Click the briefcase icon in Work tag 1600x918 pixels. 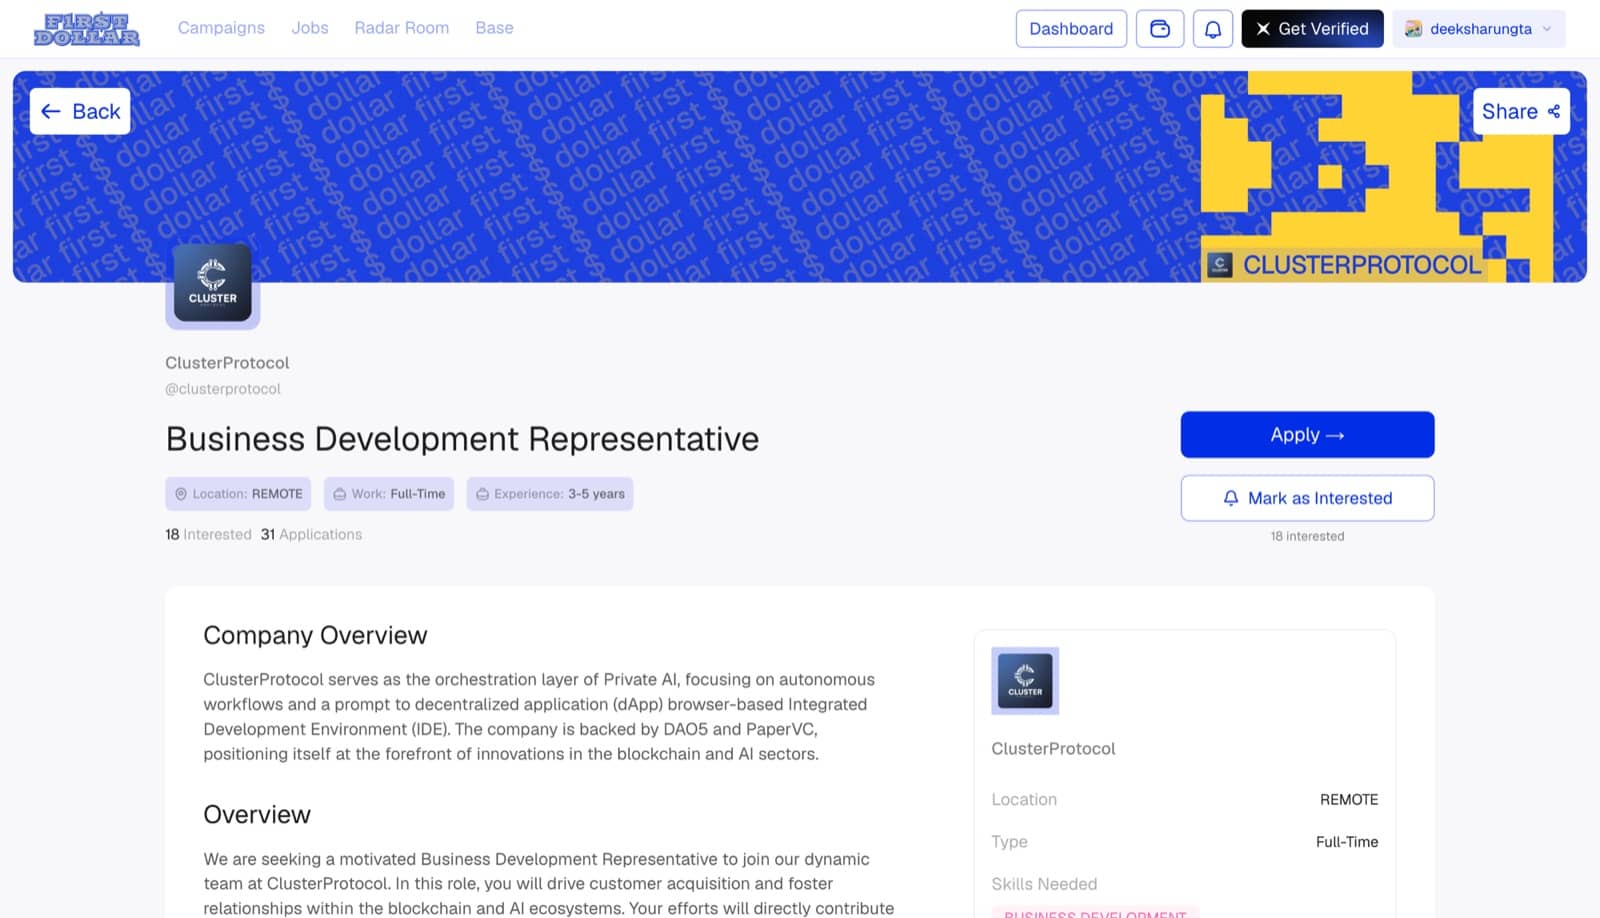coord(340,494)
